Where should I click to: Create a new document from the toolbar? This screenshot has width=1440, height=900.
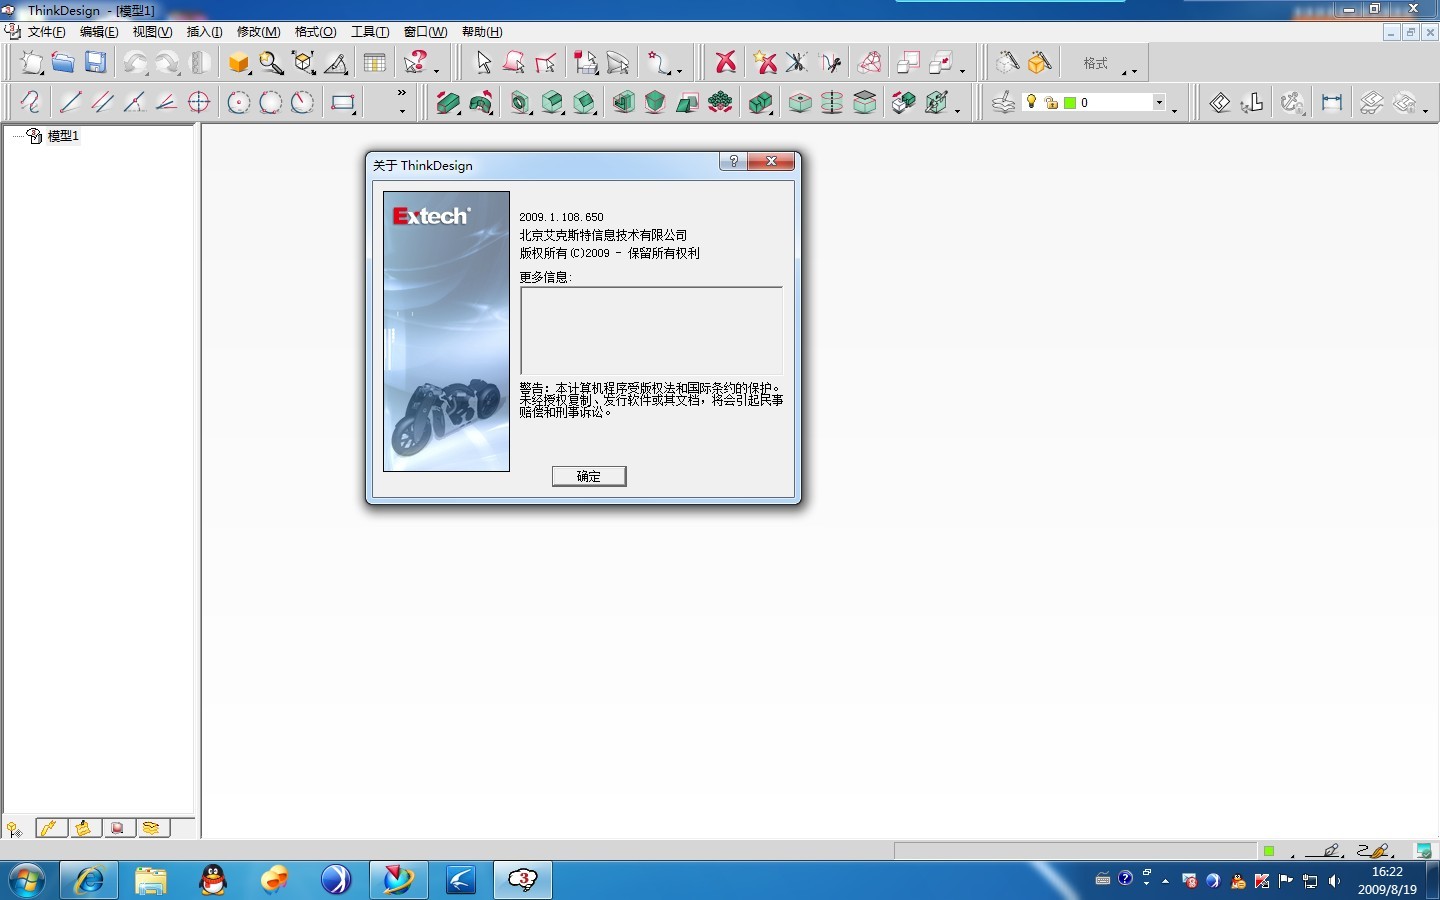(32, 63)
